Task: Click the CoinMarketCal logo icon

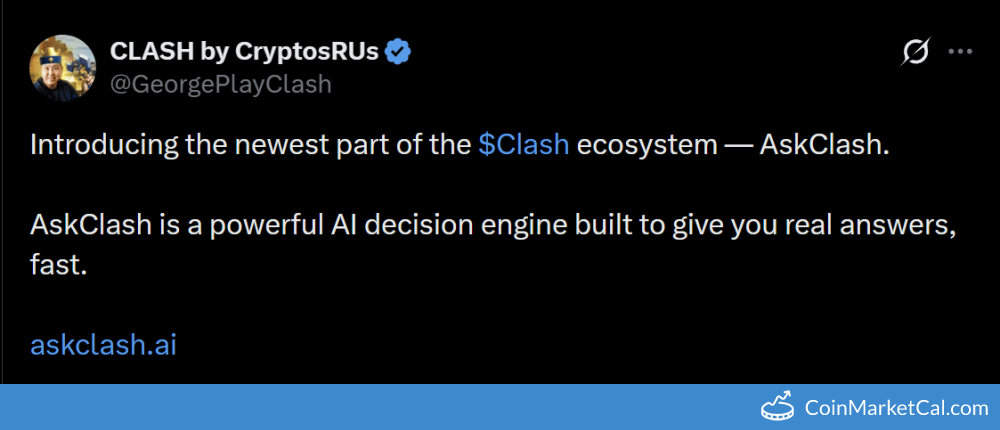Action: click(x=778, y=407)
